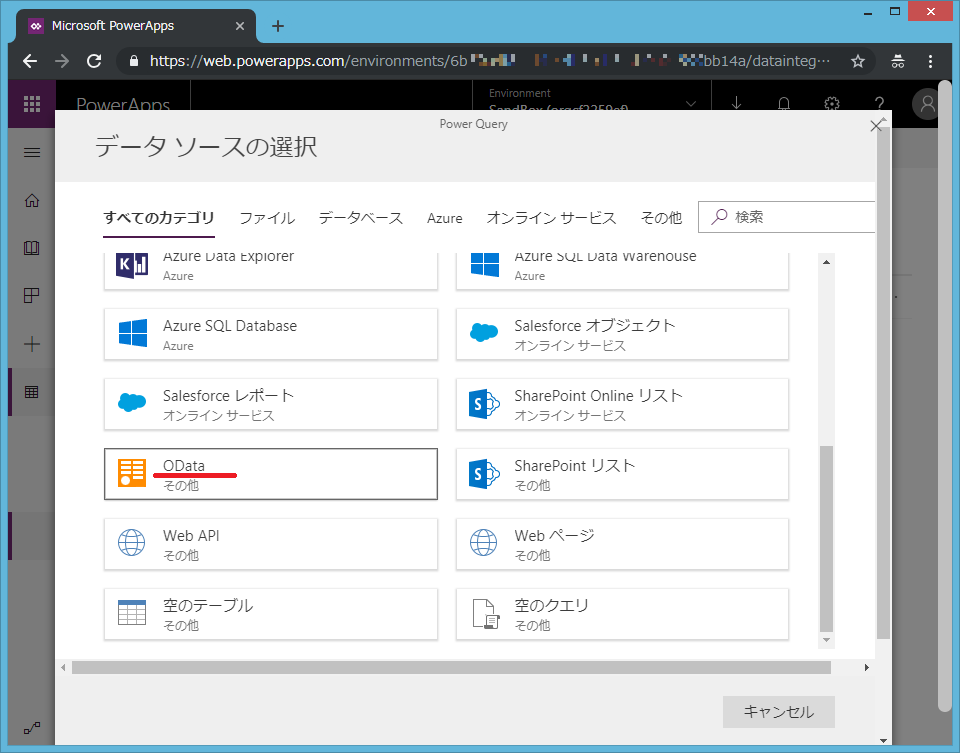
Task: Go to Home in left sidebar
Action: click(32, 200)
